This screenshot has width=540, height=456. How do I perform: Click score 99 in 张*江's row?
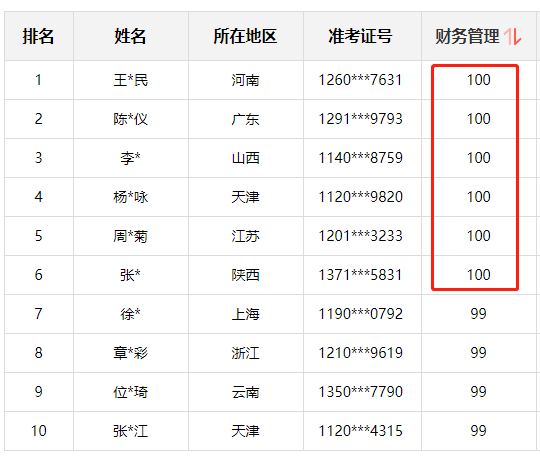[478, 431]
